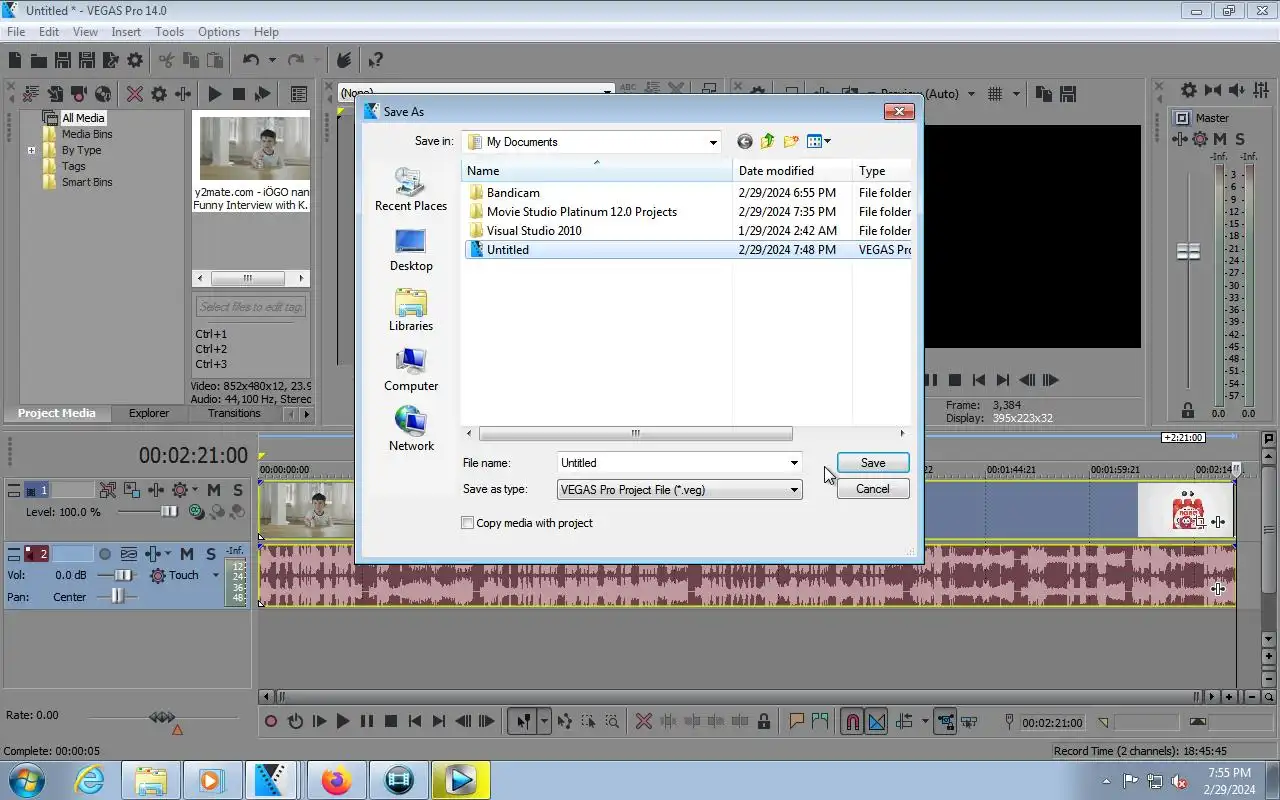Click the Create New Folder icon in Save As

tap(791, 141)
